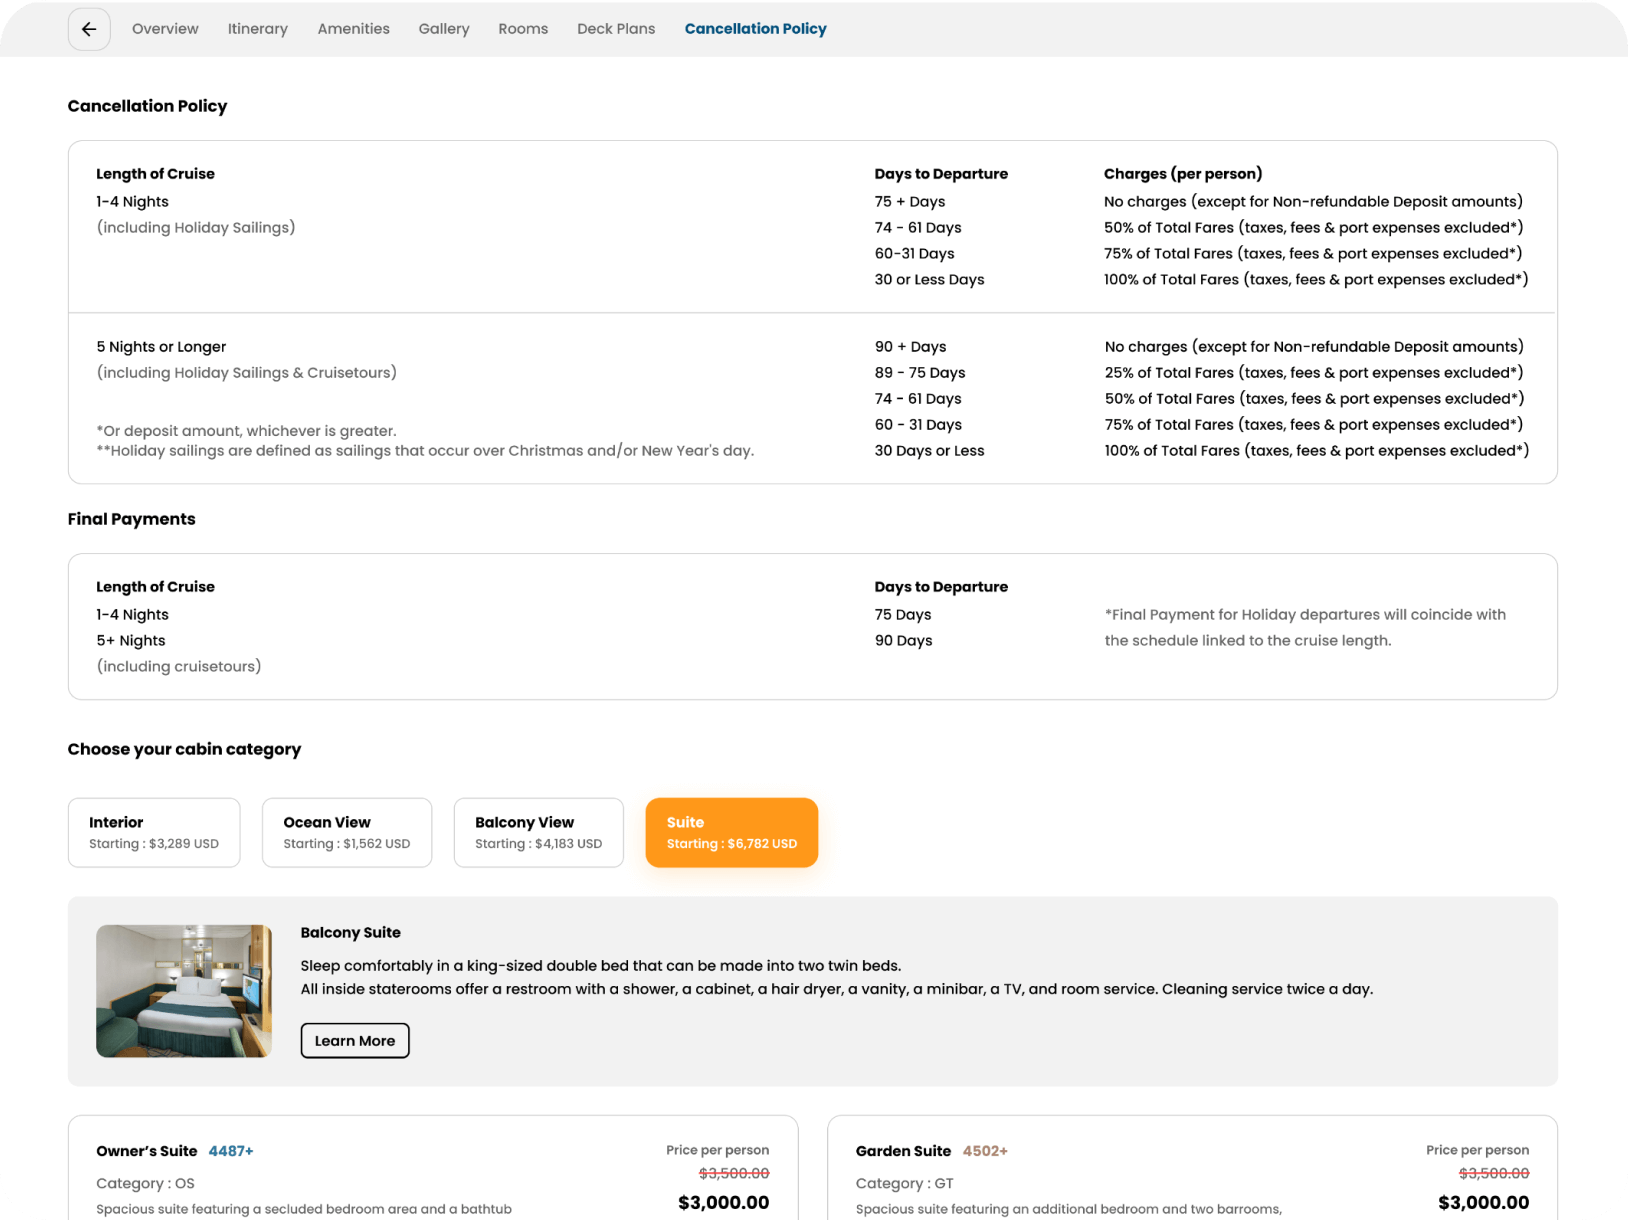Click the Cancellation Policy tab

point(755,29)
